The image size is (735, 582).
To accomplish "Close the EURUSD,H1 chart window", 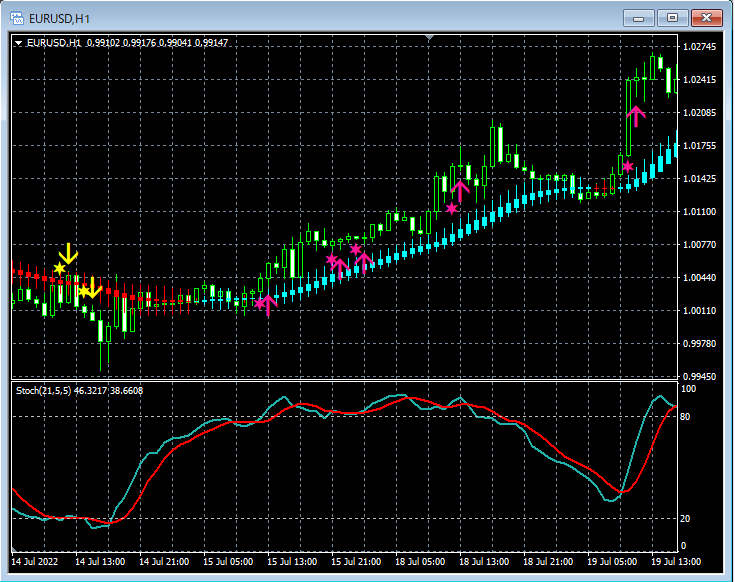I will pos(705,17).
